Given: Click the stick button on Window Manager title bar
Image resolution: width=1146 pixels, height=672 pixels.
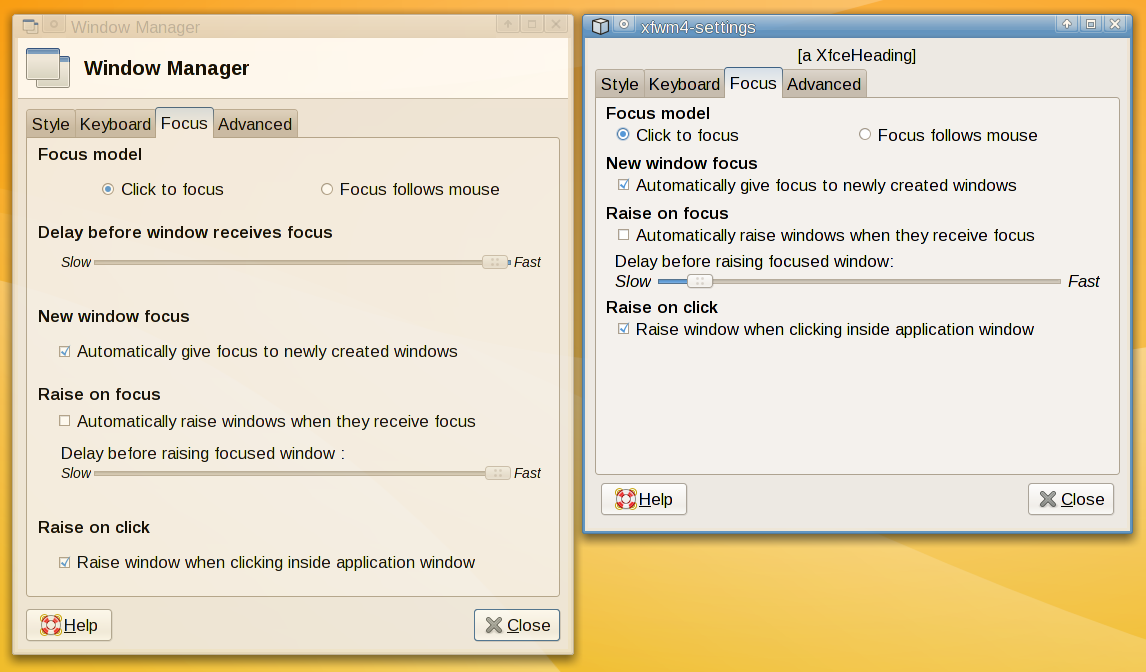Looking at the screenshot, I should (55, 25).
